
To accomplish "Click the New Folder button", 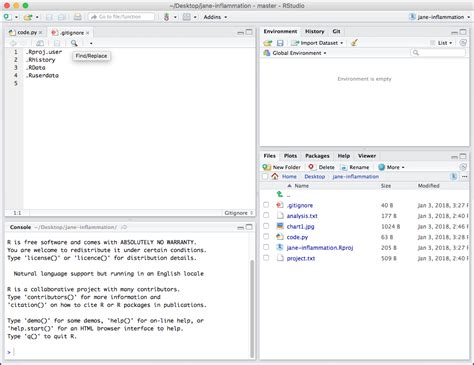I will 281,167.
